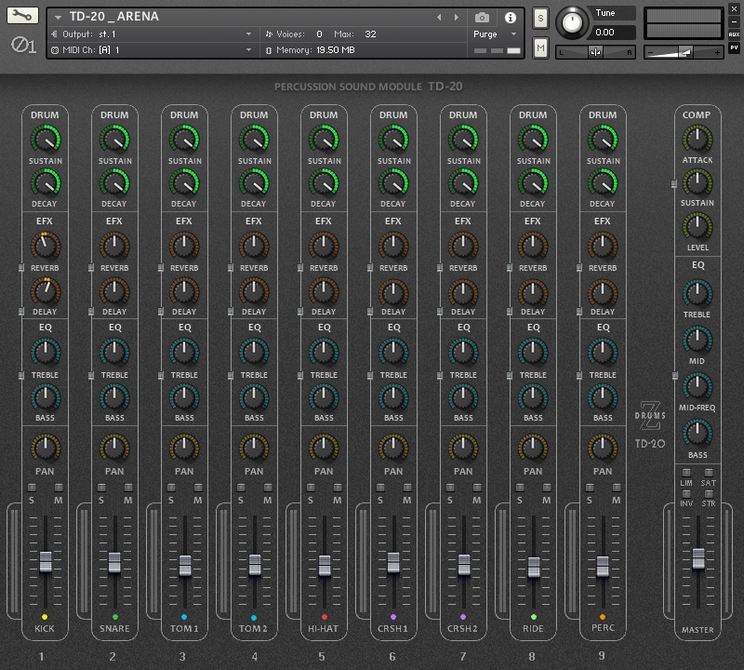The height and width of the screenshot is (670, 744).
Task: Click the Max voices value 32
Action: click(371, 34)
